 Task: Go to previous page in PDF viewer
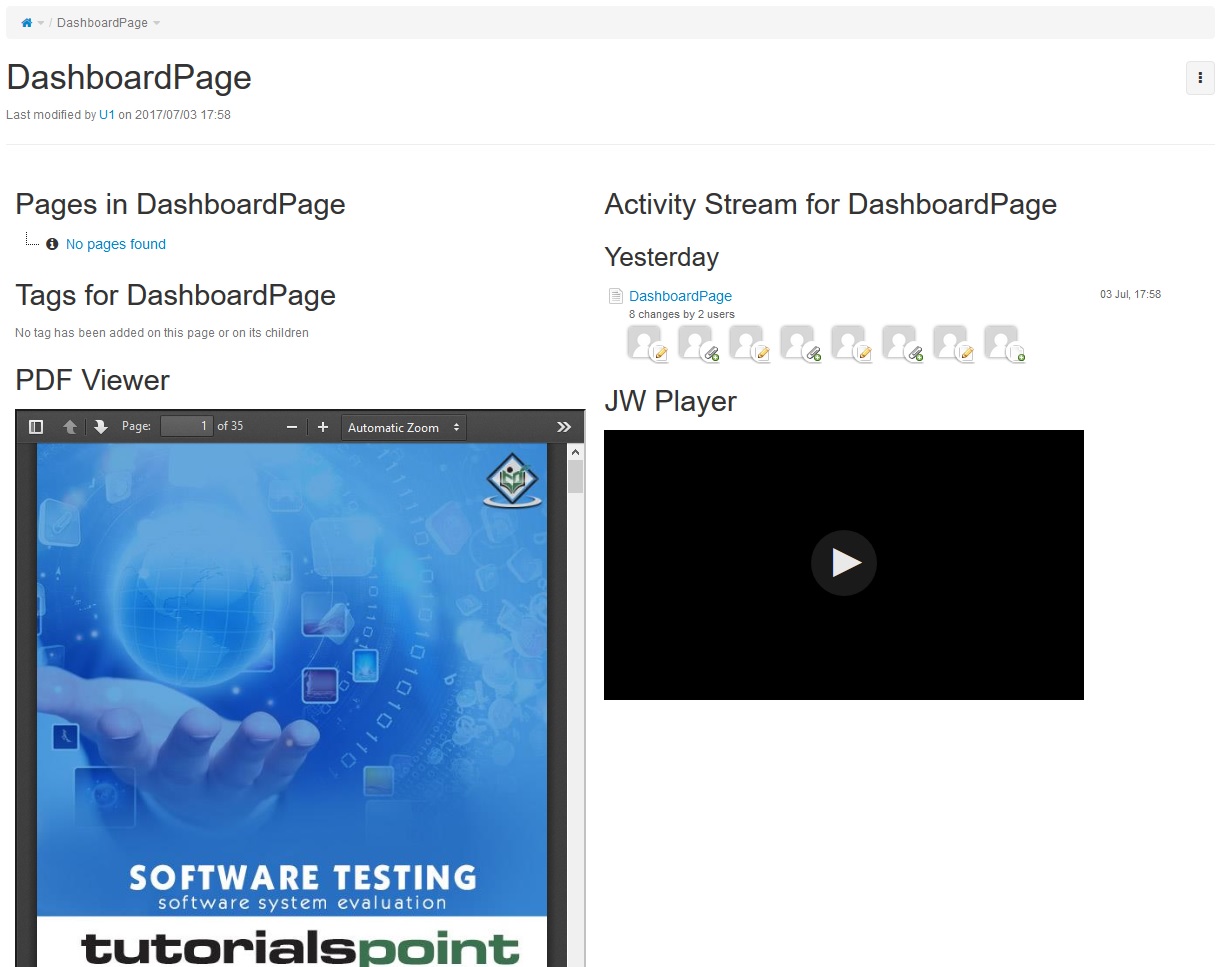coord(70,427)
